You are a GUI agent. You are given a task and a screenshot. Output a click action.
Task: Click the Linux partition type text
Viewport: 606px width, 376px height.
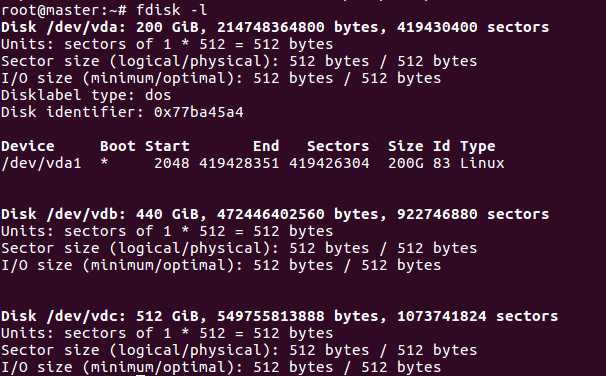coord(482,163)
